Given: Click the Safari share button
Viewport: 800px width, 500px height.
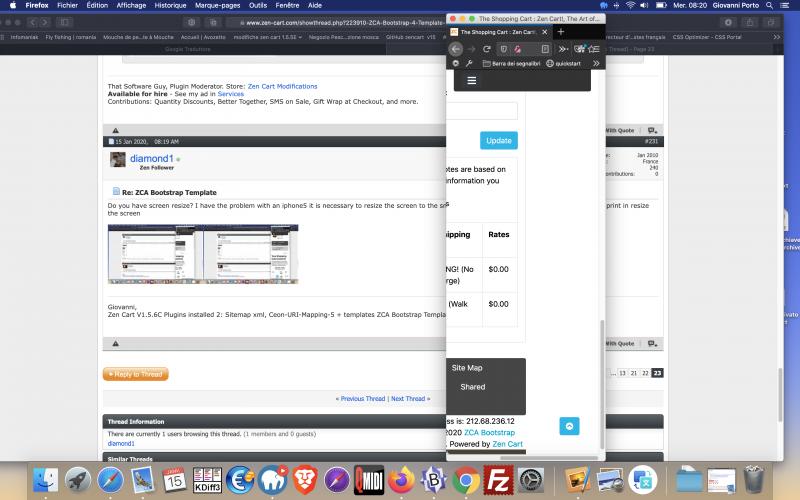Looking at the screenshot, I should click(749, 22).
